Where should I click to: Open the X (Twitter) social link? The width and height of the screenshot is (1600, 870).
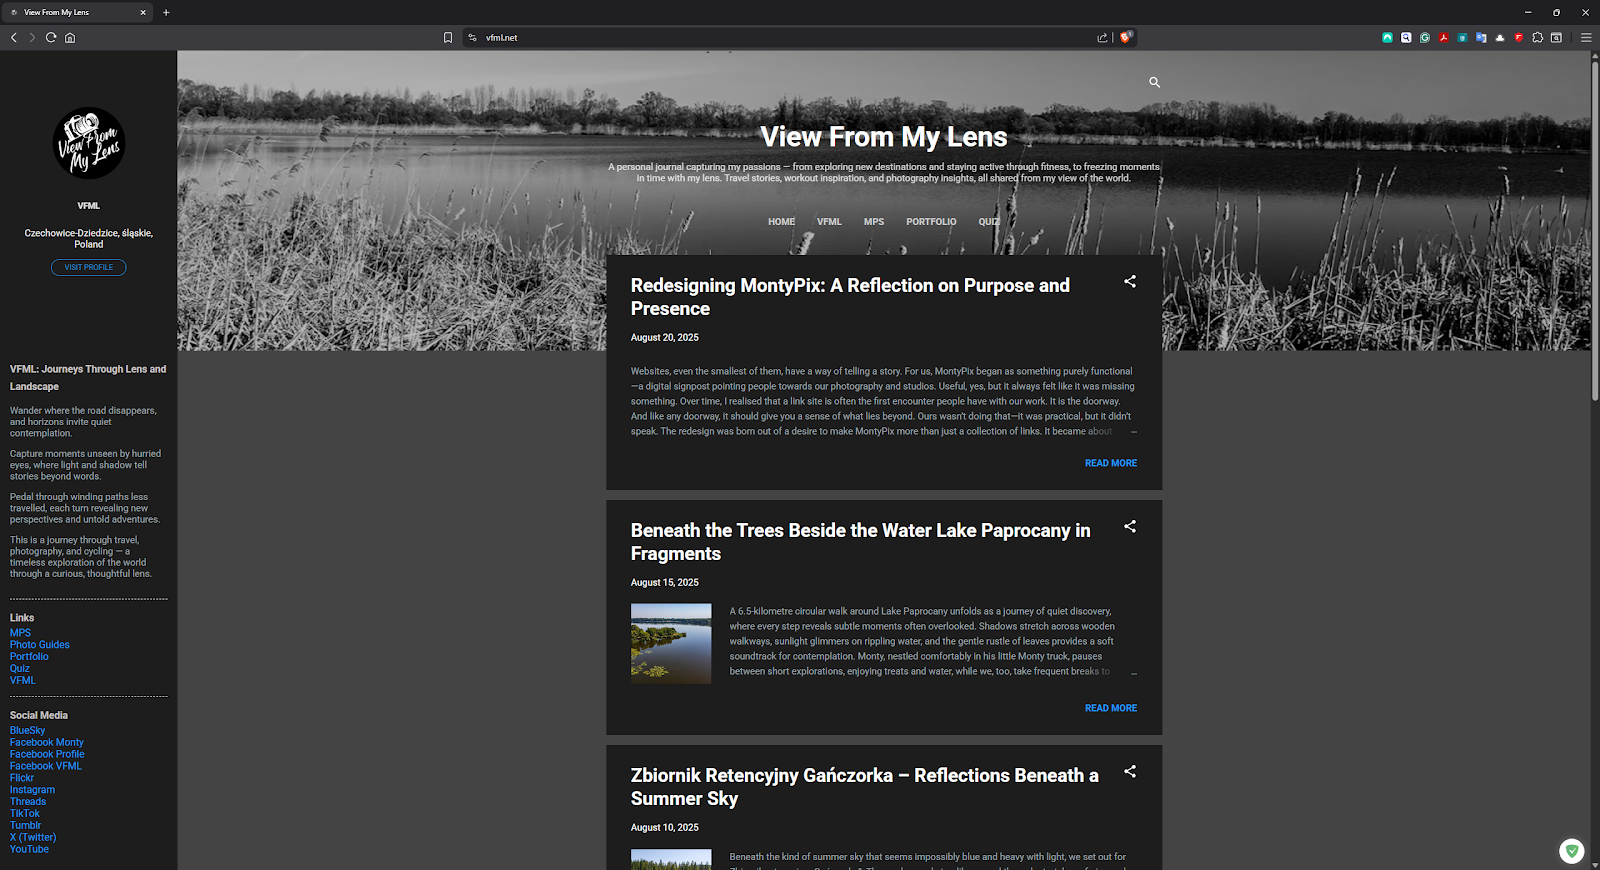33,838
